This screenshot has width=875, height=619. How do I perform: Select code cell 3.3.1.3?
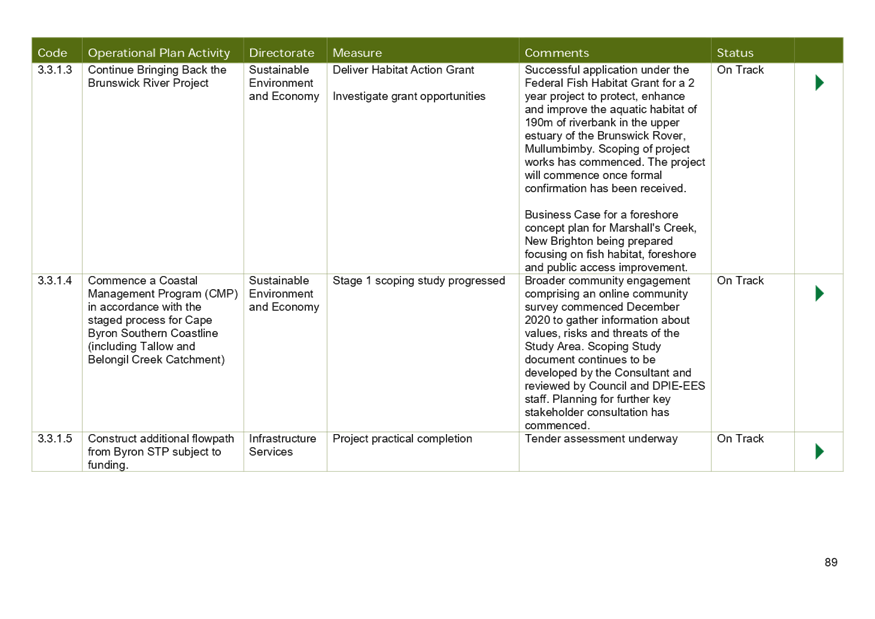pyautogui.click(x=55, y=70)
